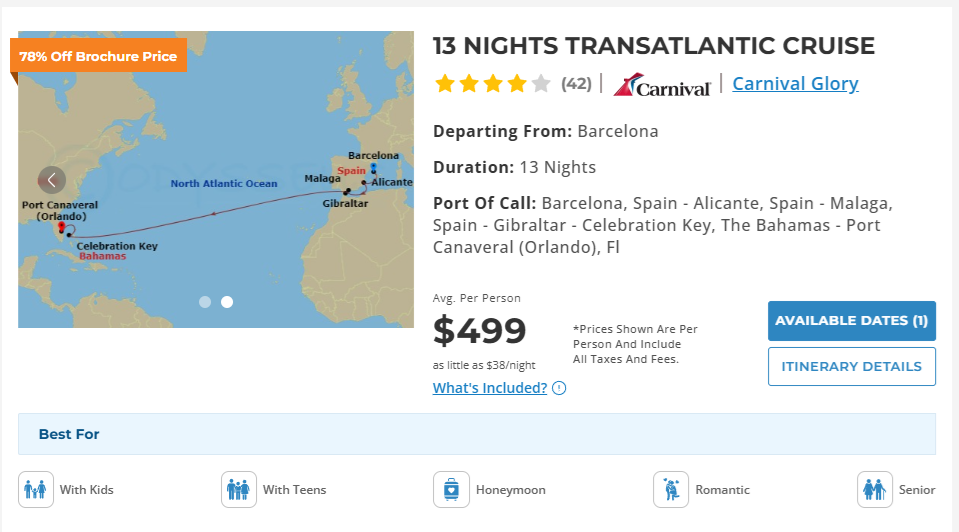The width and height of the screenshot is (959, 532).
Task: Click the Best For section header
Action: tap(69, 434)
